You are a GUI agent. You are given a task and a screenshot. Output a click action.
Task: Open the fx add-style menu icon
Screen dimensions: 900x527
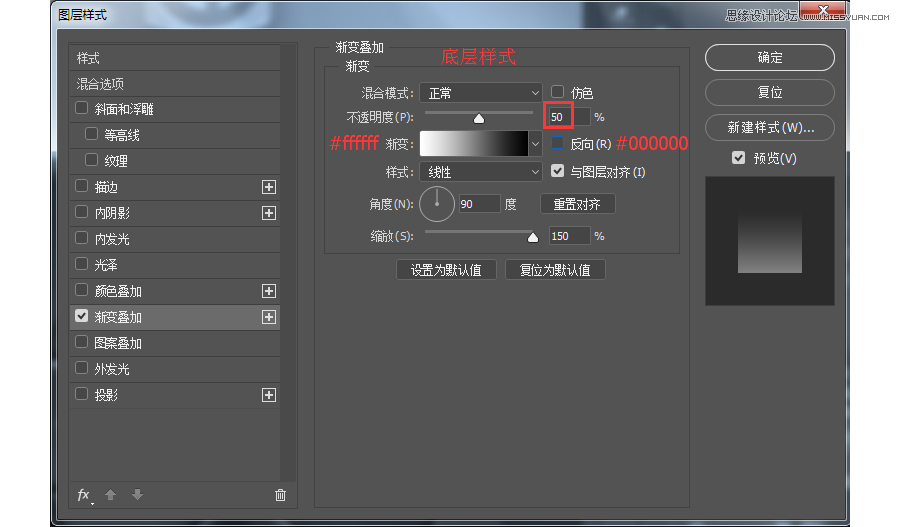[84, 495]
